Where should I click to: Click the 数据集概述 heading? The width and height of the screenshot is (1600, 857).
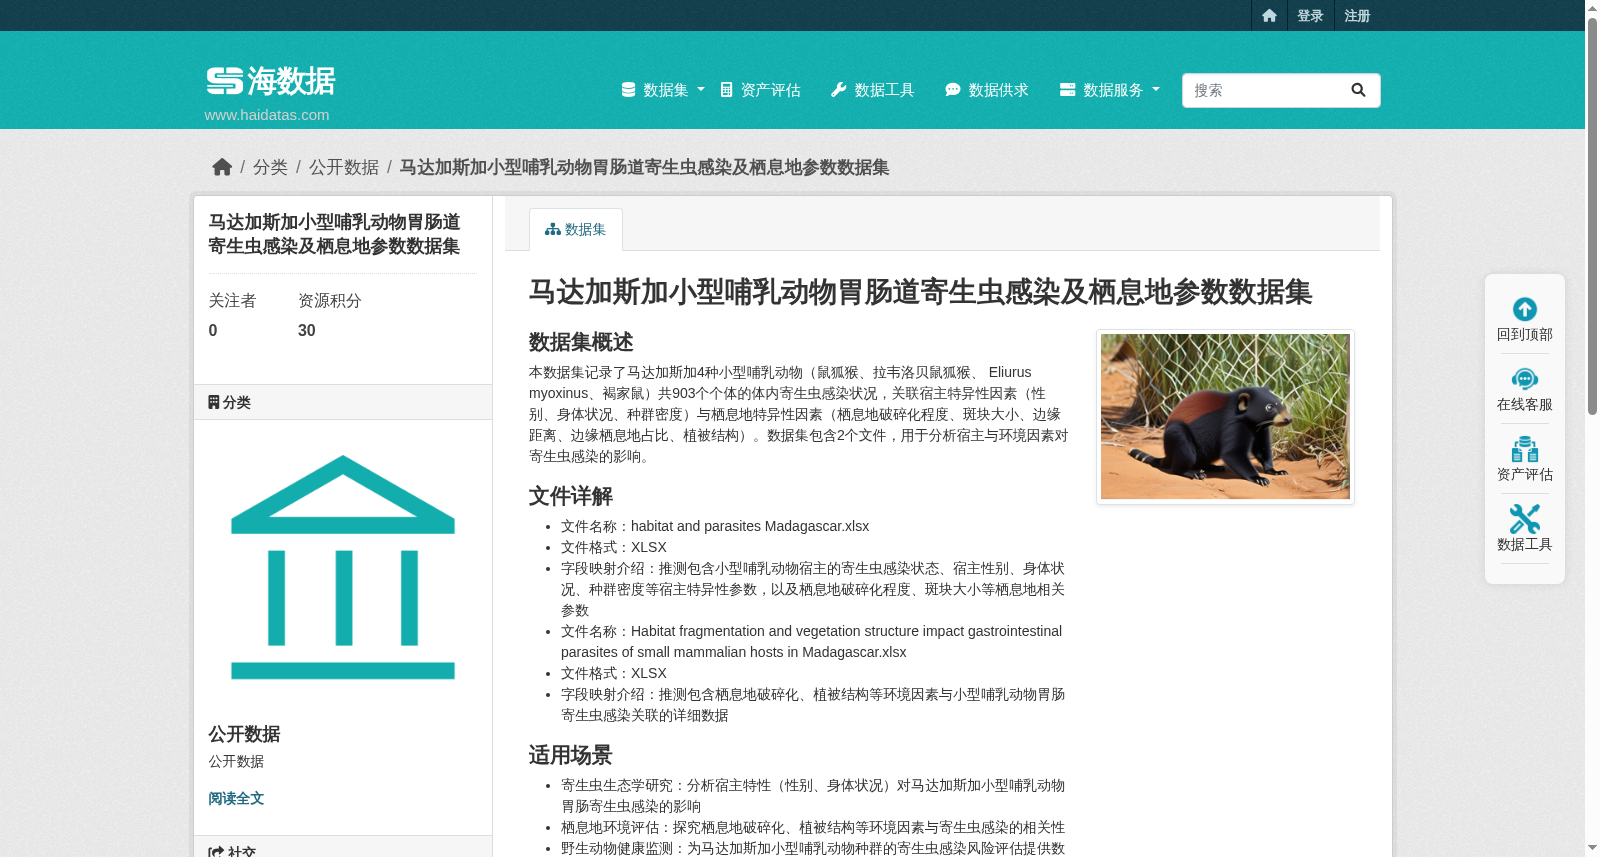[x=581, y=342]
